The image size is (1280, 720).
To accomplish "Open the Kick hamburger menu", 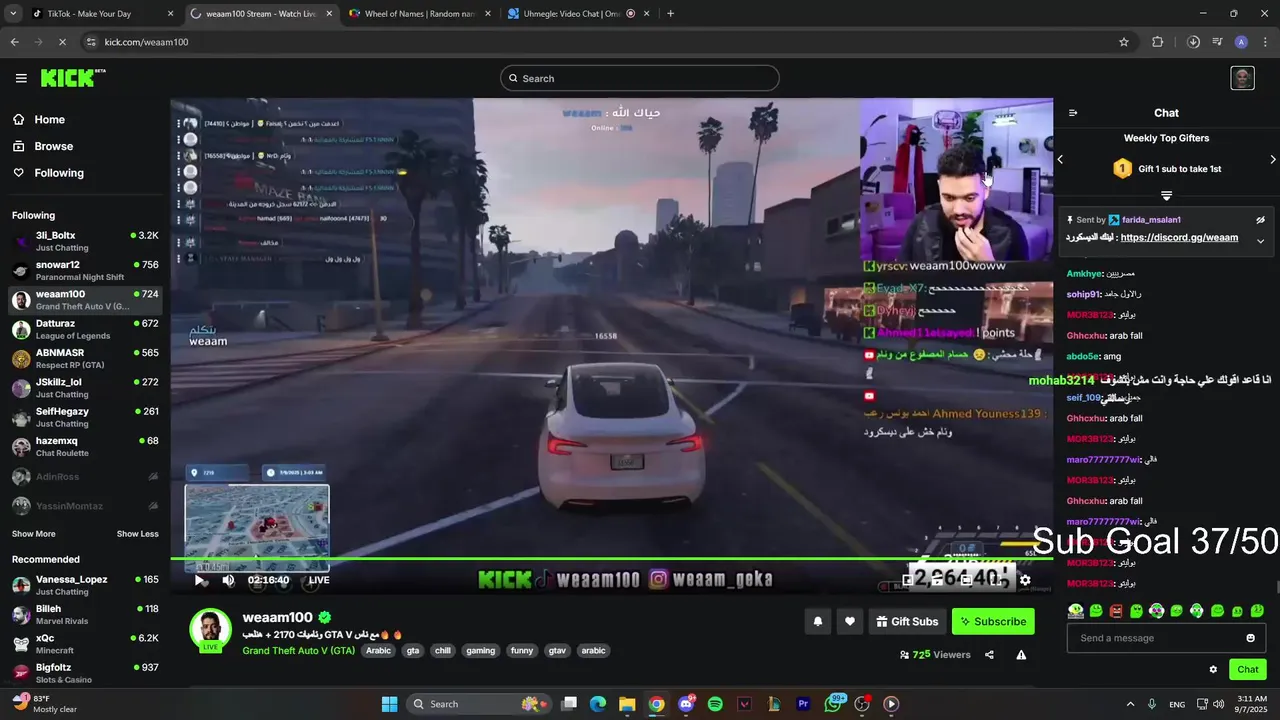I will pos(21,78).
